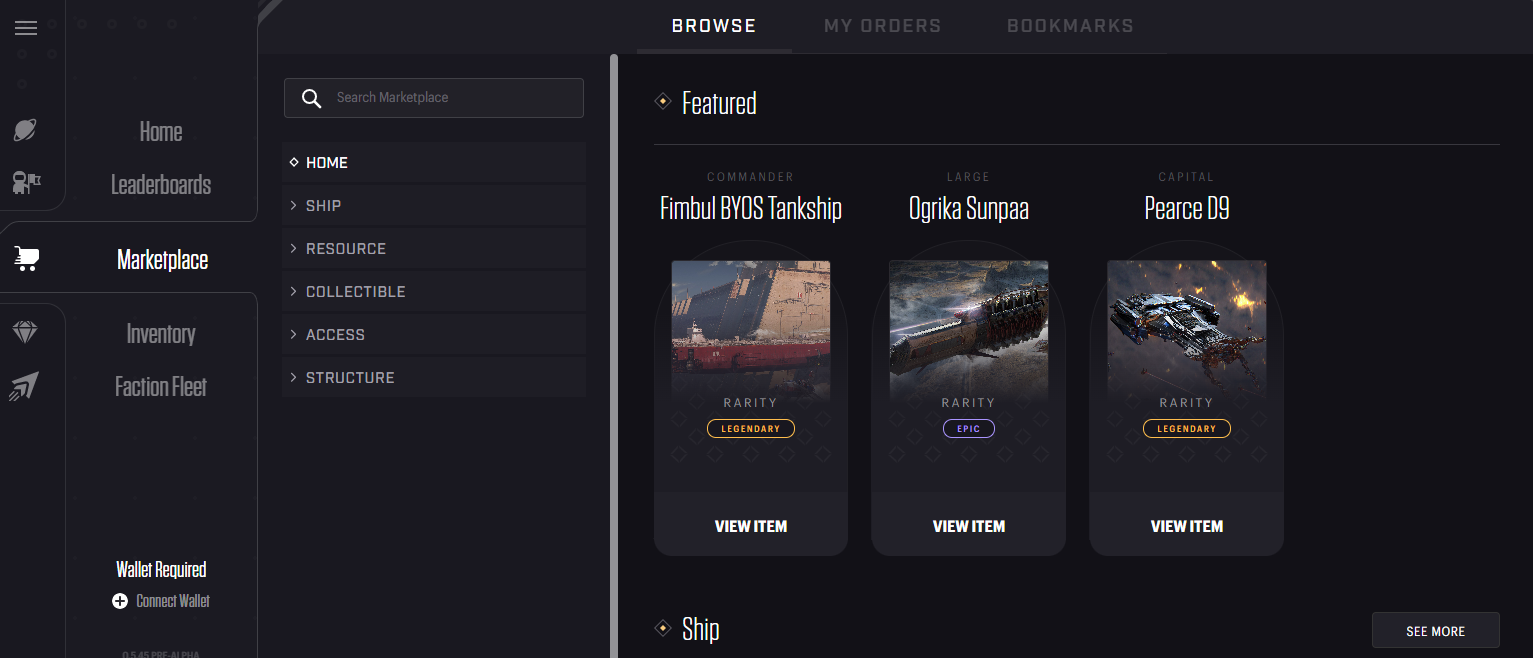Expand the RESOURCE category

click(x=434, y=248)
